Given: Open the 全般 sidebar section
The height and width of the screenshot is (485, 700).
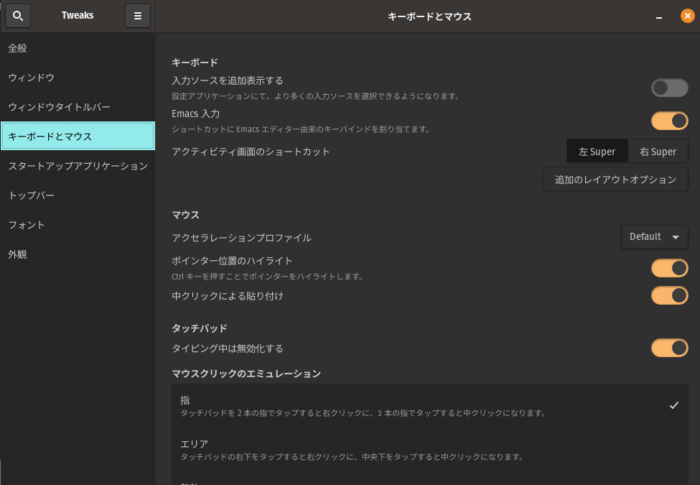Looking at the screenshot, I should [18, 48].
